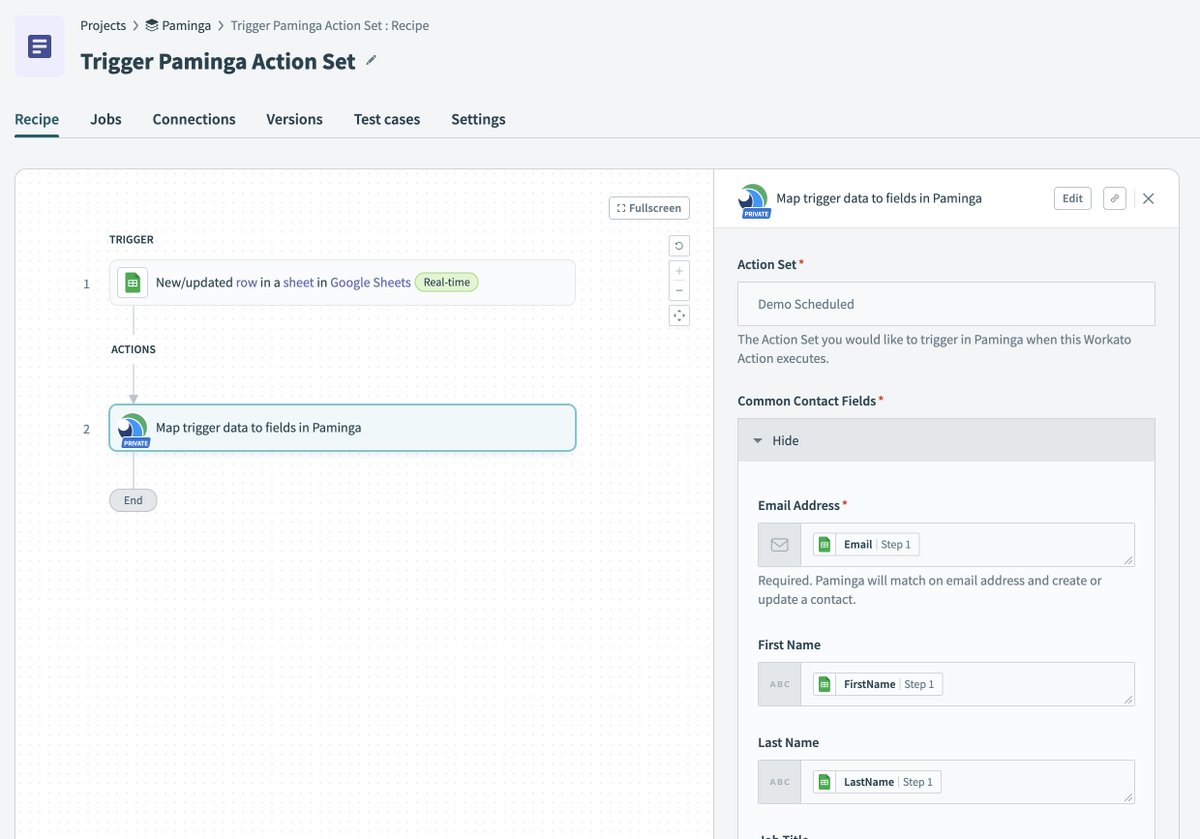The image size is (1200, 839).
Task: Go to Projects in the breadcrumb
Action: (x=103, y=26)
